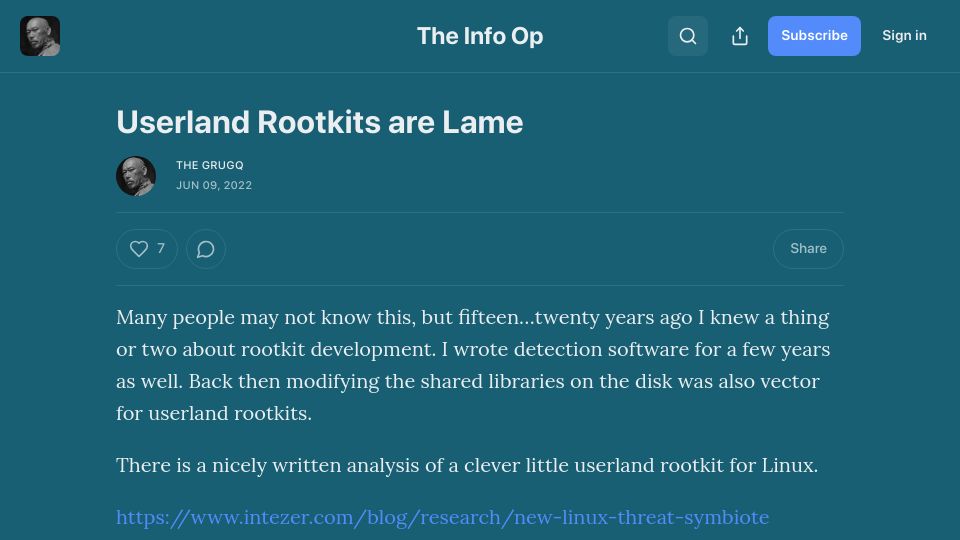The height and width of the screenshot is (540, 960).
Task: Click the share upload icon in header
Action: tap(740, 36)
